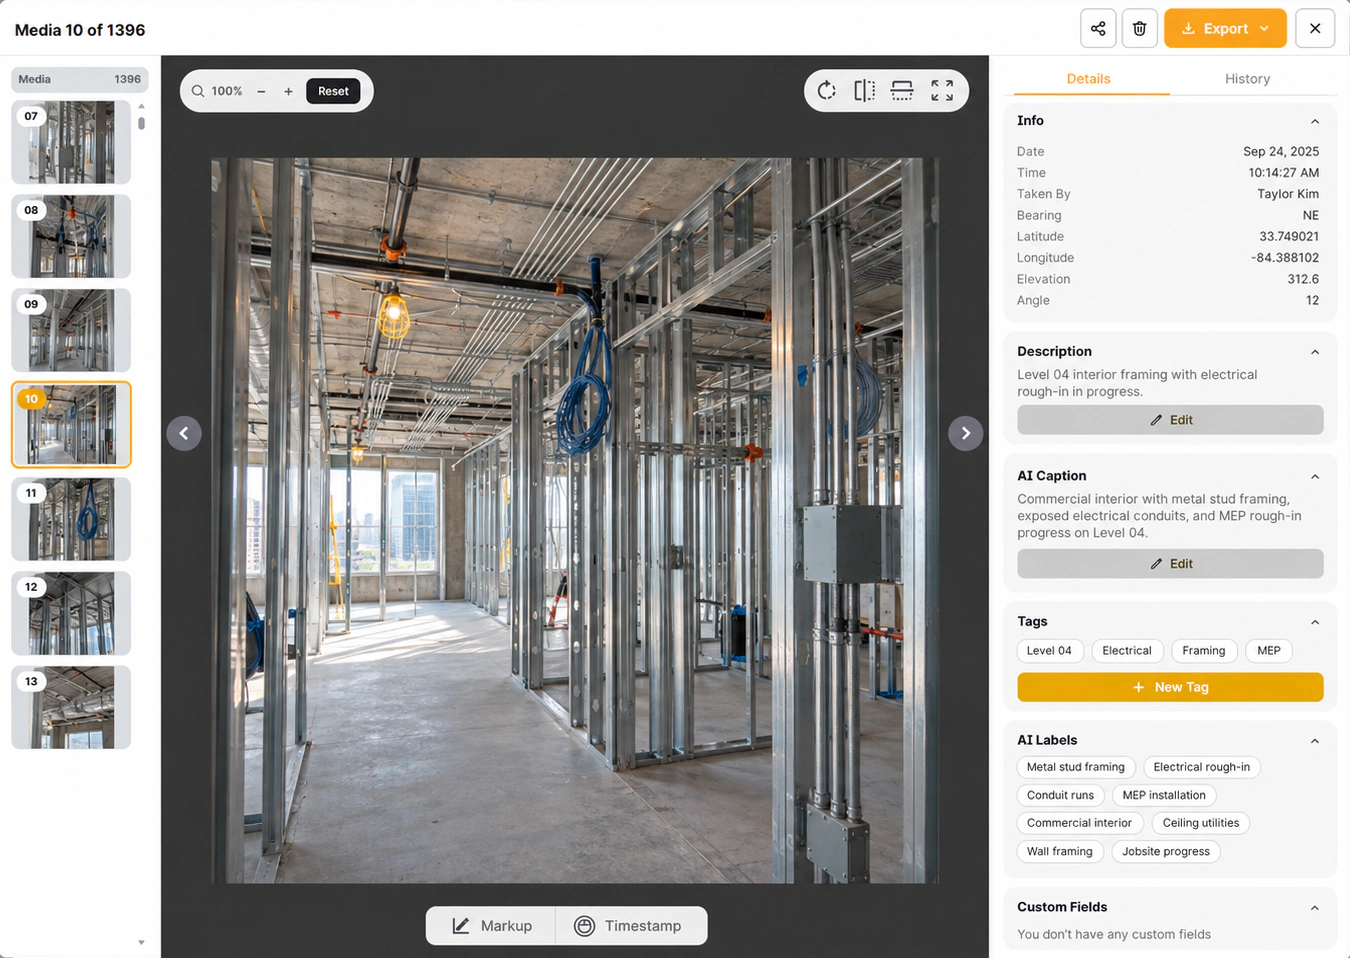
Task: Enter fullscreen view icon
Action: (x=942, y=91)
